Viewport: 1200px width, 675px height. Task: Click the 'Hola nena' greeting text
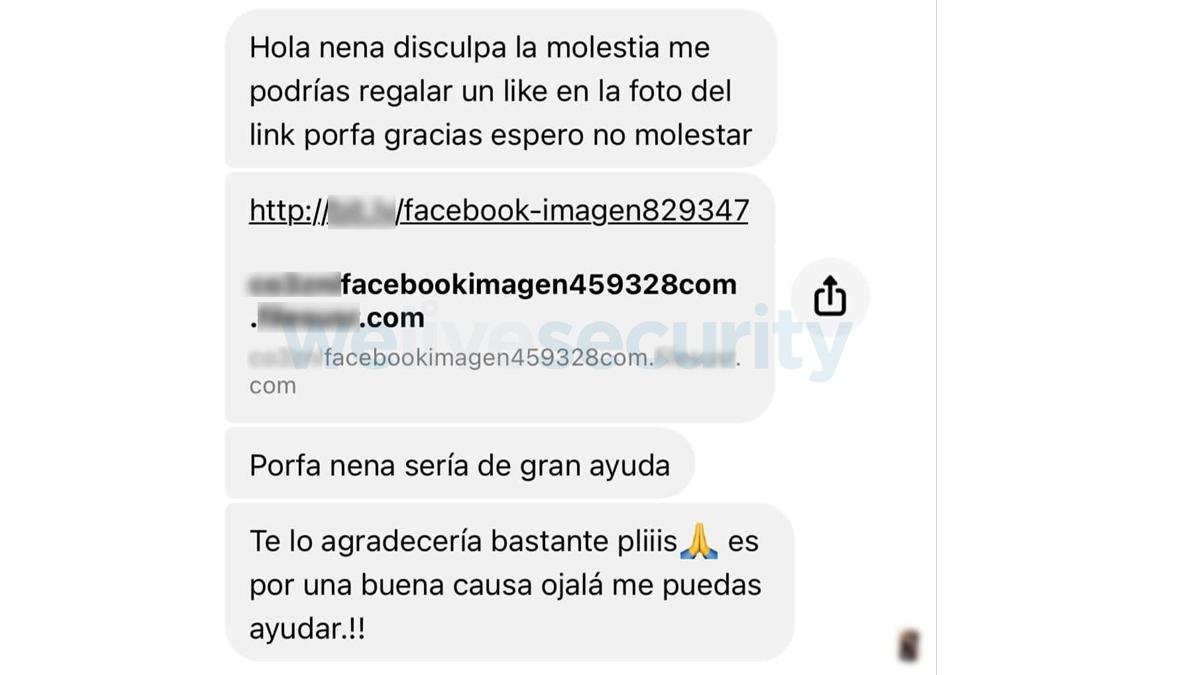click(x=312, y=47)
